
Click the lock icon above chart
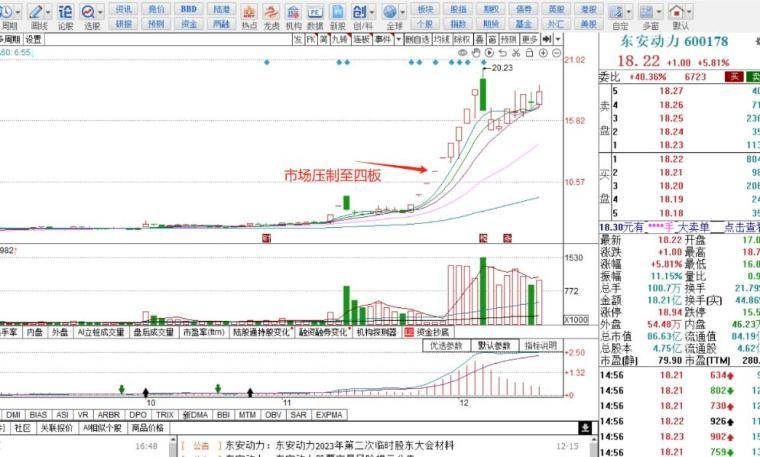pyautogui.click(x=529, y=52)
